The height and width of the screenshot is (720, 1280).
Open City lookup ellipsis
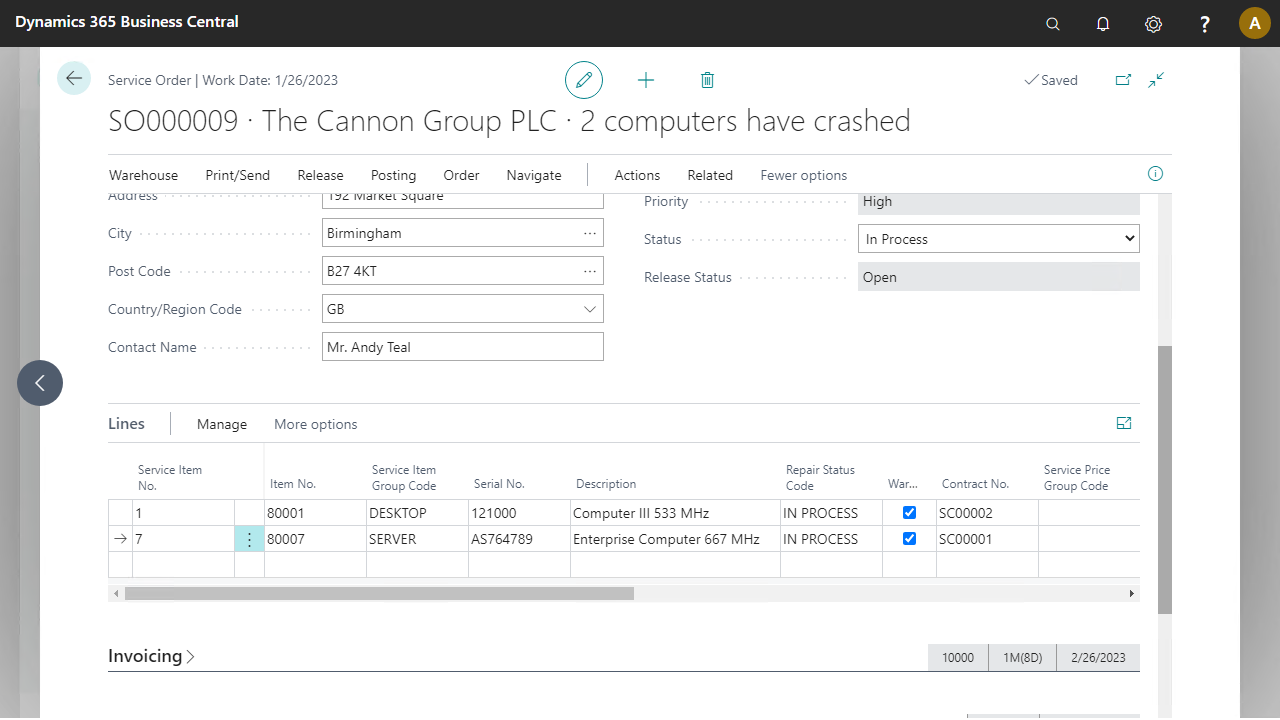point(590,233)
